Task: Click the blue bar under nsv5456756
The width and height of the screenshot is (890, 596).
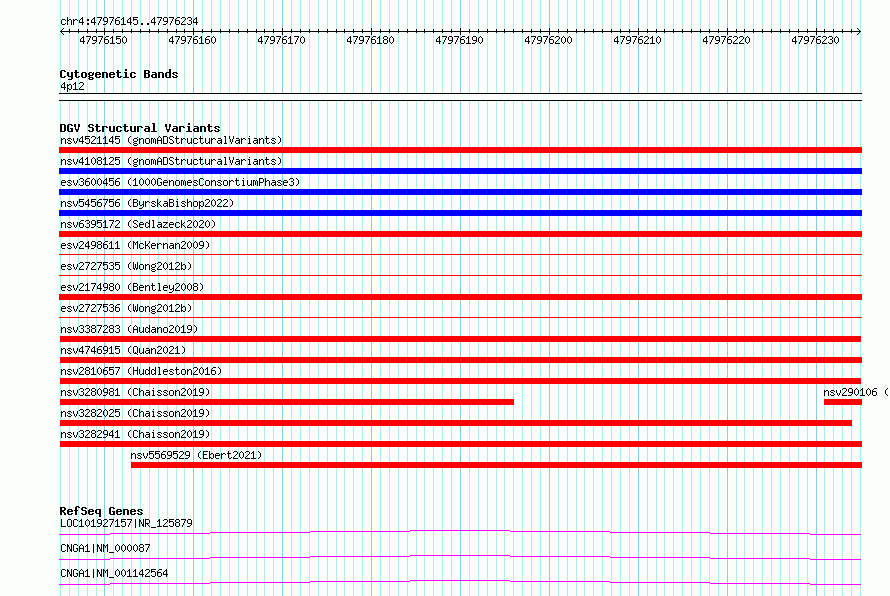Action: [460, 213]
